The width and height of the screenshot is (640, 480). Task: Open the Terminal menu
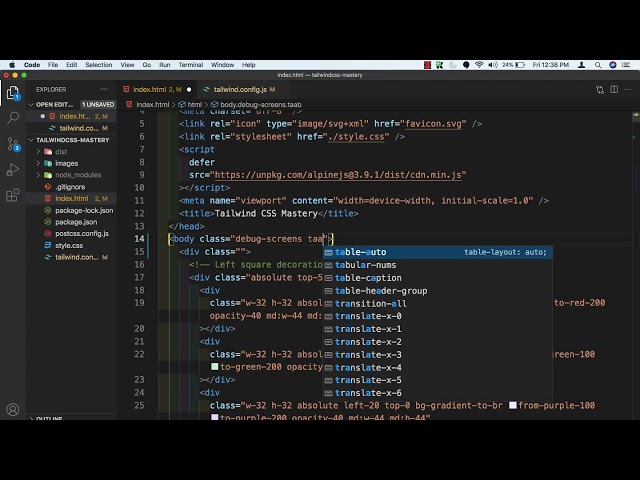pyautogui.click(x=191, y=65)
